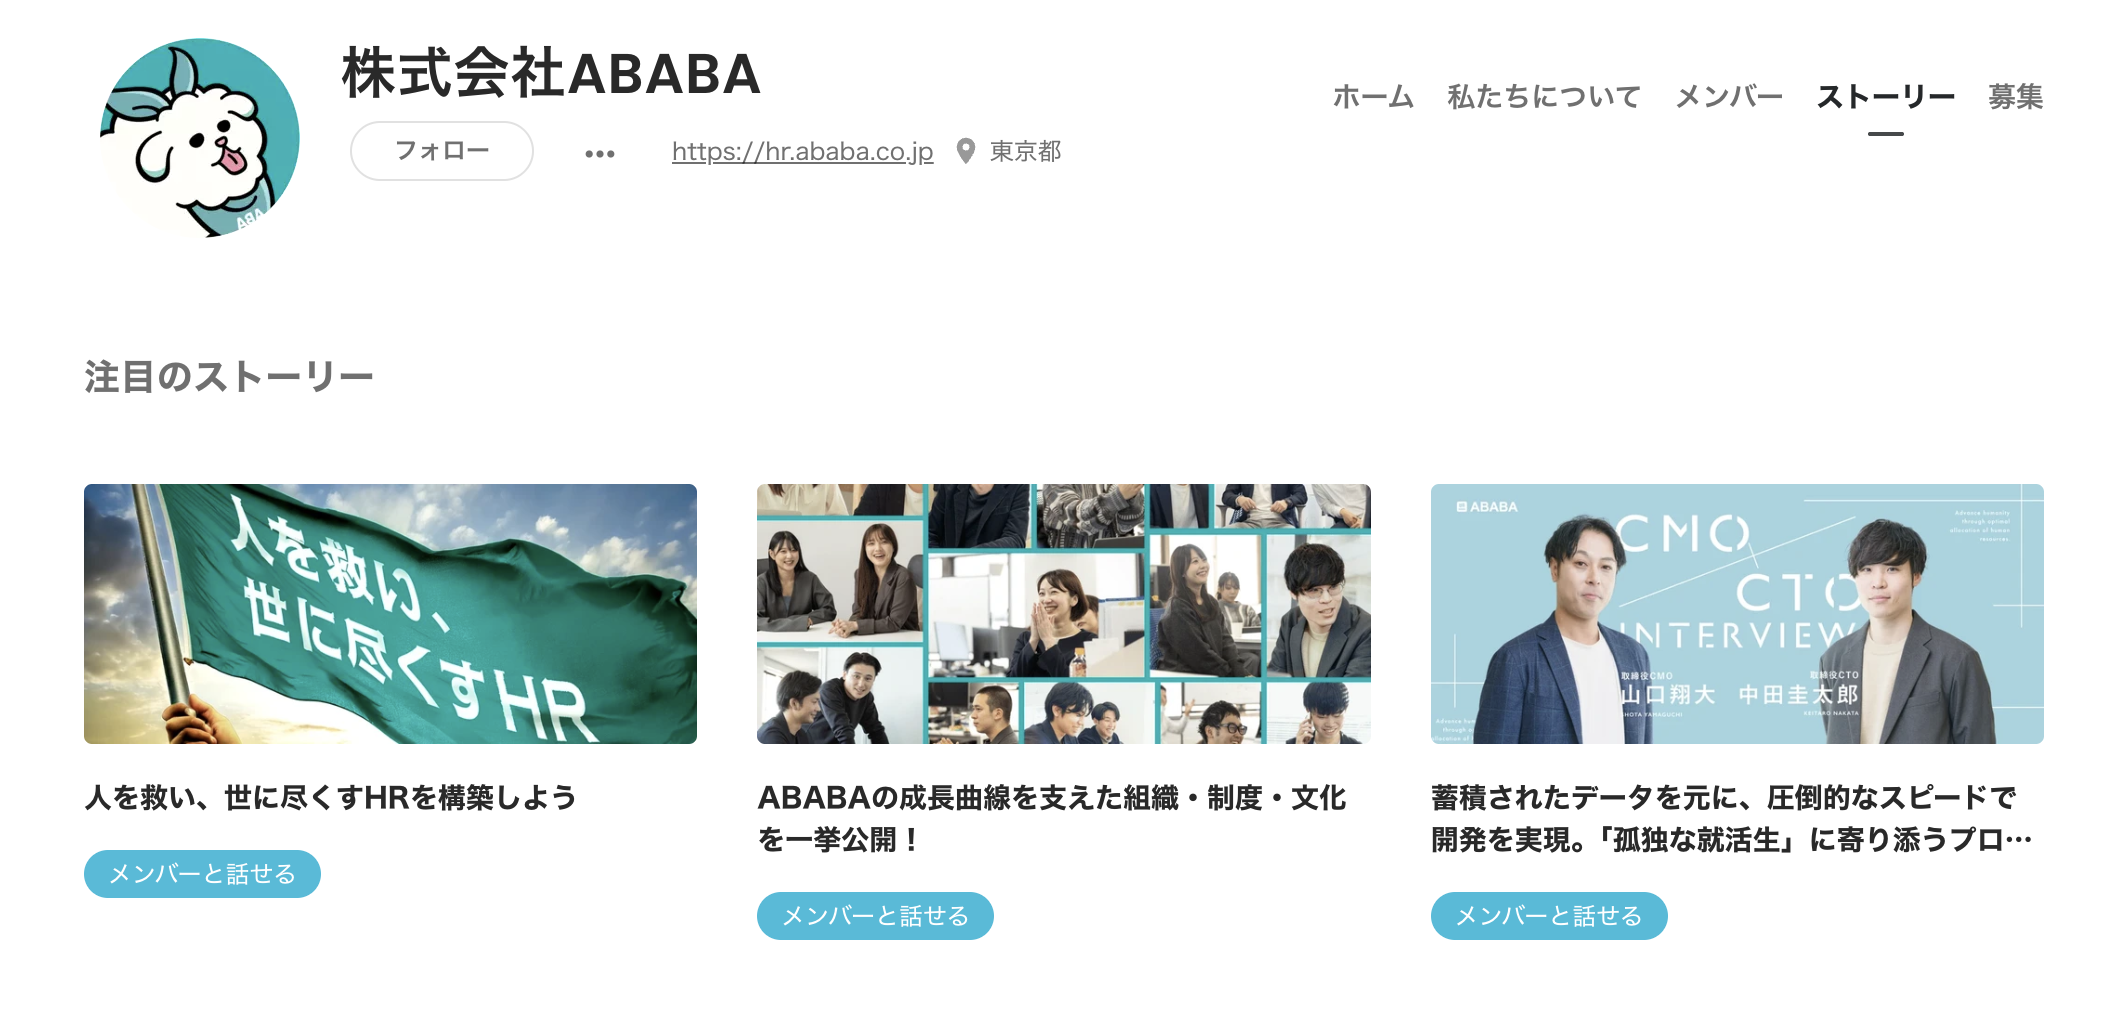Open the three-dot more options menu
2128x1030 pixels.
click(x=600, y=153)
